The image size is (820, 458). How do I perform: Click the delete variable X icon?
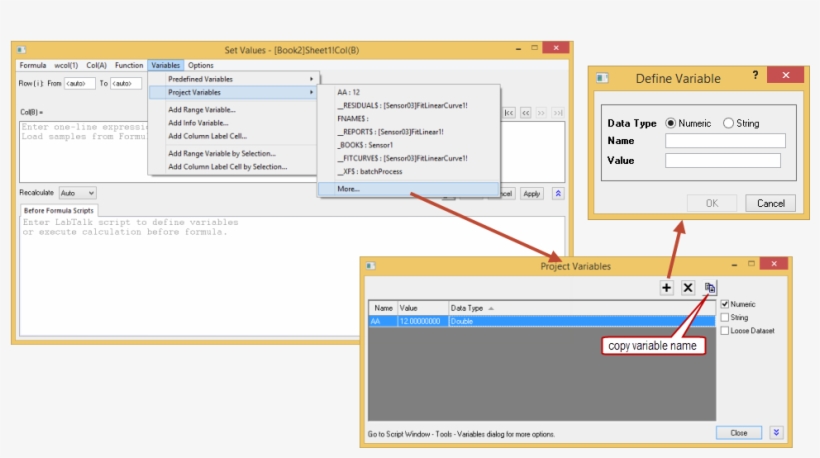[688, 287]
